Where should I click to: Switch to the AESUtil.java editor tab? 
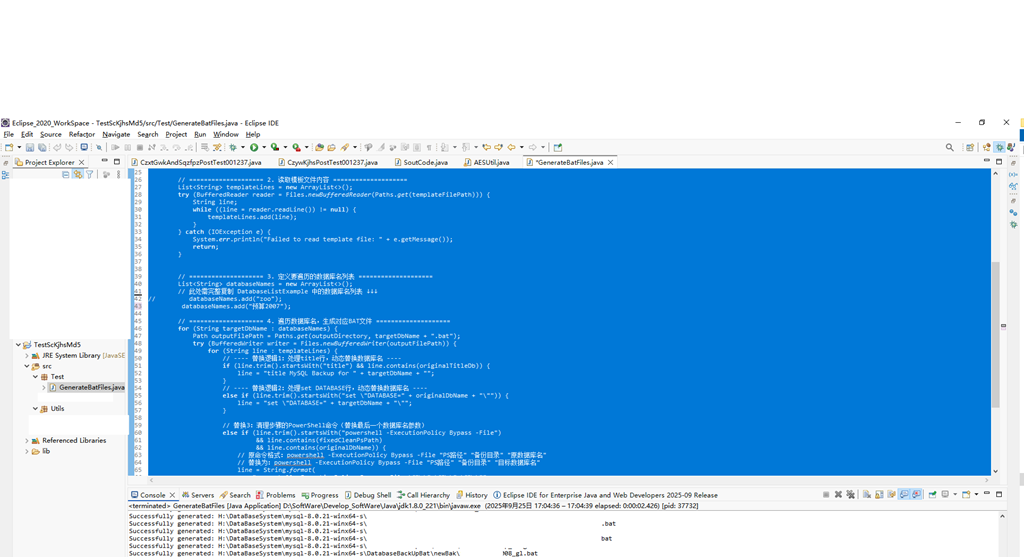487,162
